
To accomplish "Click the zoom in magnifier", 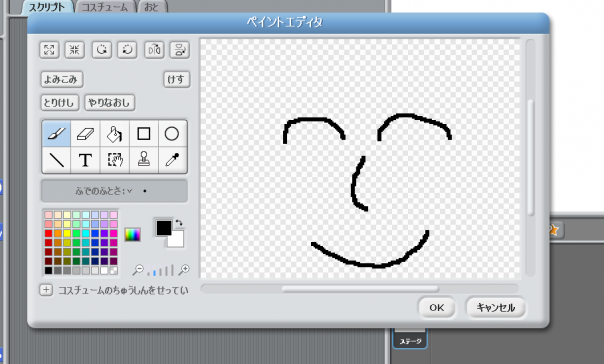I will (x=184, y=270).
